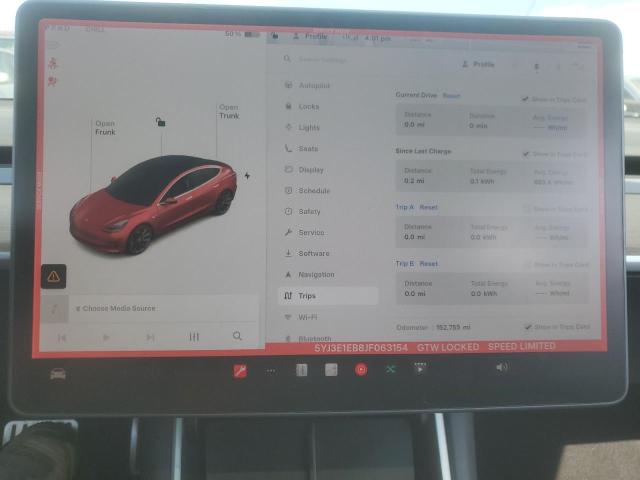This screenshot has height=480, width=640.
Task: Tap the media search magnifier icon
Action: pyautogui.click(x=237, y=336)
